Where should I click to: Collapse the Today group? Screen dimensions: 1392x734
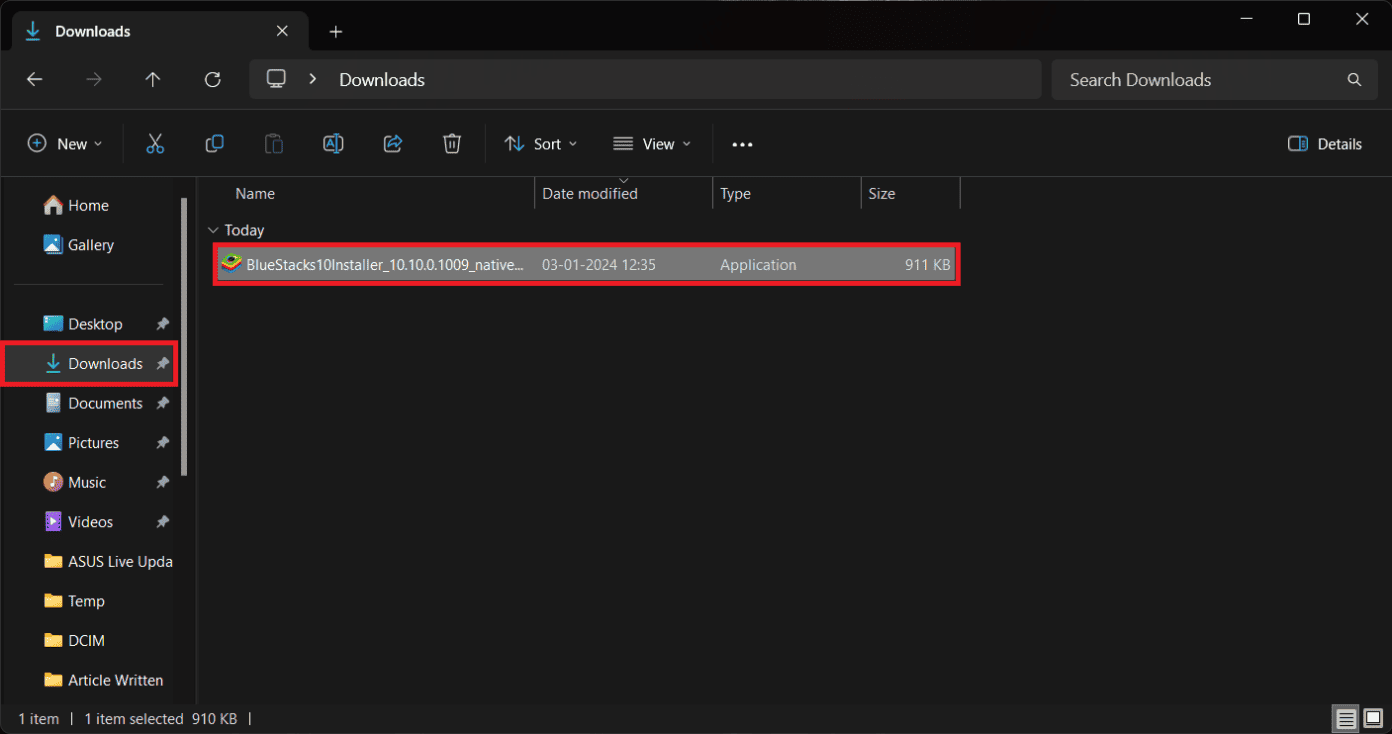click(x=213, y=229)
